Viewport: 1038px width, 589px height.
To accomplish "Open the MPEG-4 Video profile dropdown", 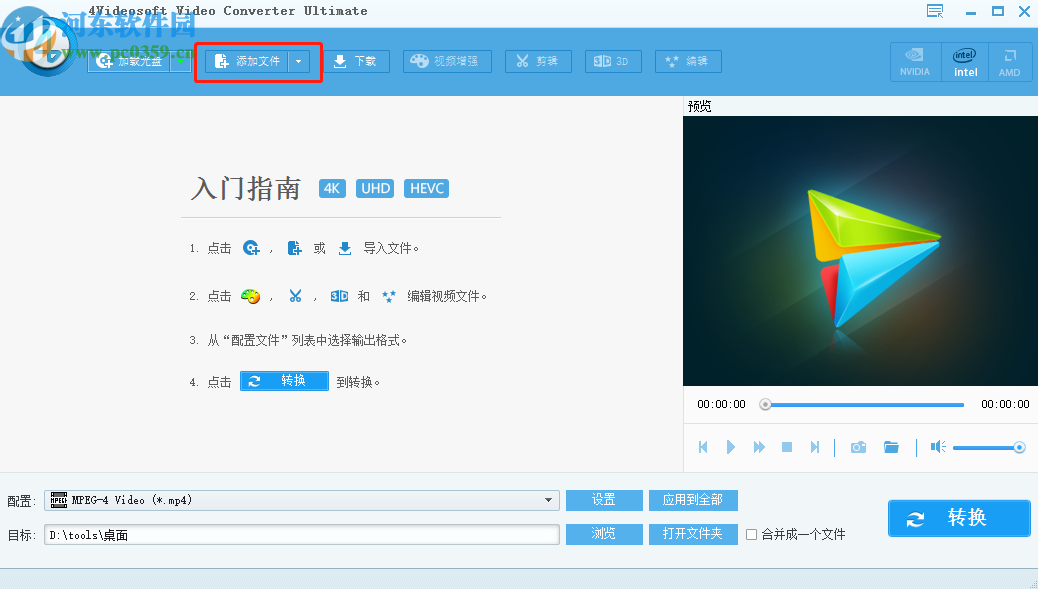I will point(547,500).
